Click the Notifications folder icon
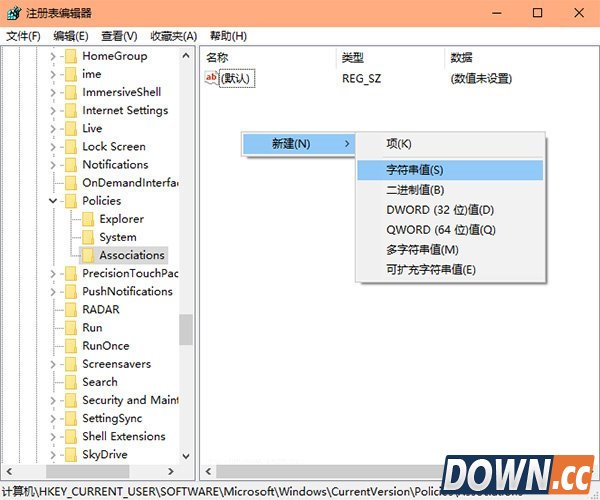Screen dimensions: 600x500 [71, 165]
